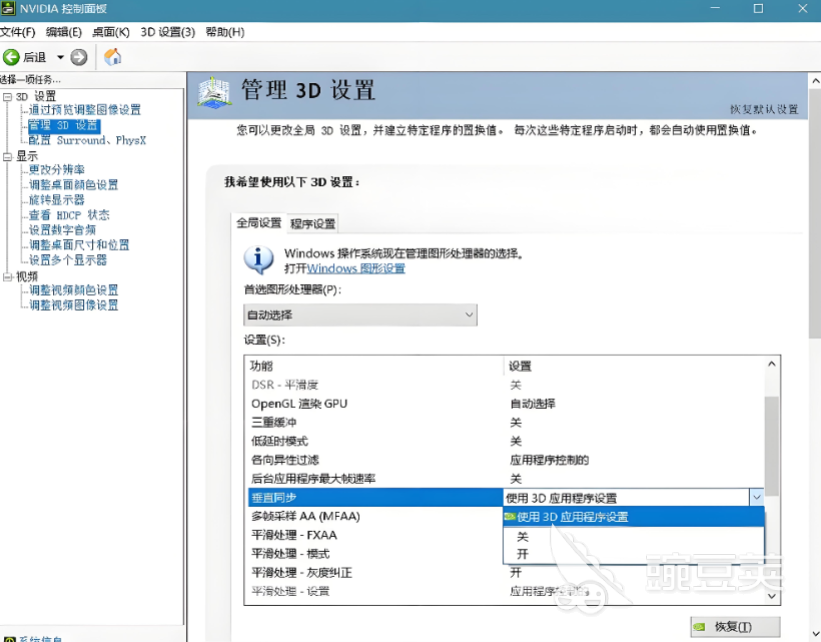Collapse the 显示 tree node
The width and height of the screenshot is (821, 642).
click(7, 157)
